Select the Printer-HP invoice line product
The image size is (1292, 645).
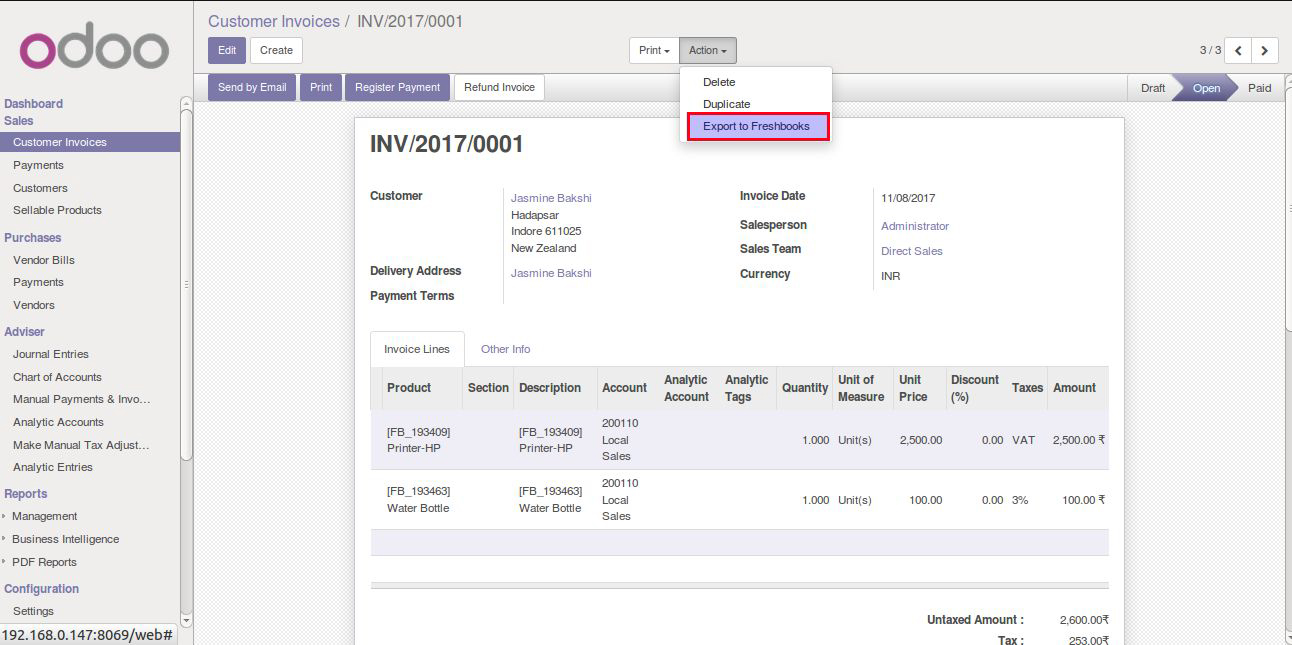pos(419,440)
